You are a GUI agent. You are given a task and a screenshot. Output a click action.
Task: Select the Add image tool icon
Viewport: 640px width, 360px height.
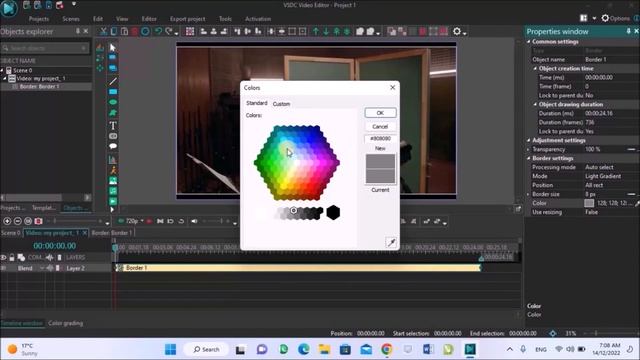(113, 180)
